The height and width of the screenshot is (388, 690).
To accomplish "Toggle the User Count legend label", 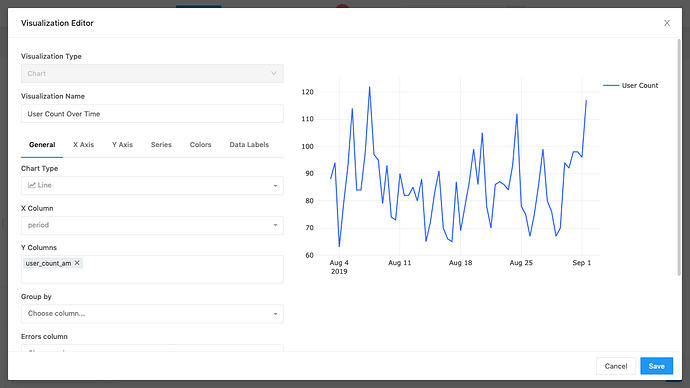I will [640, 85].
